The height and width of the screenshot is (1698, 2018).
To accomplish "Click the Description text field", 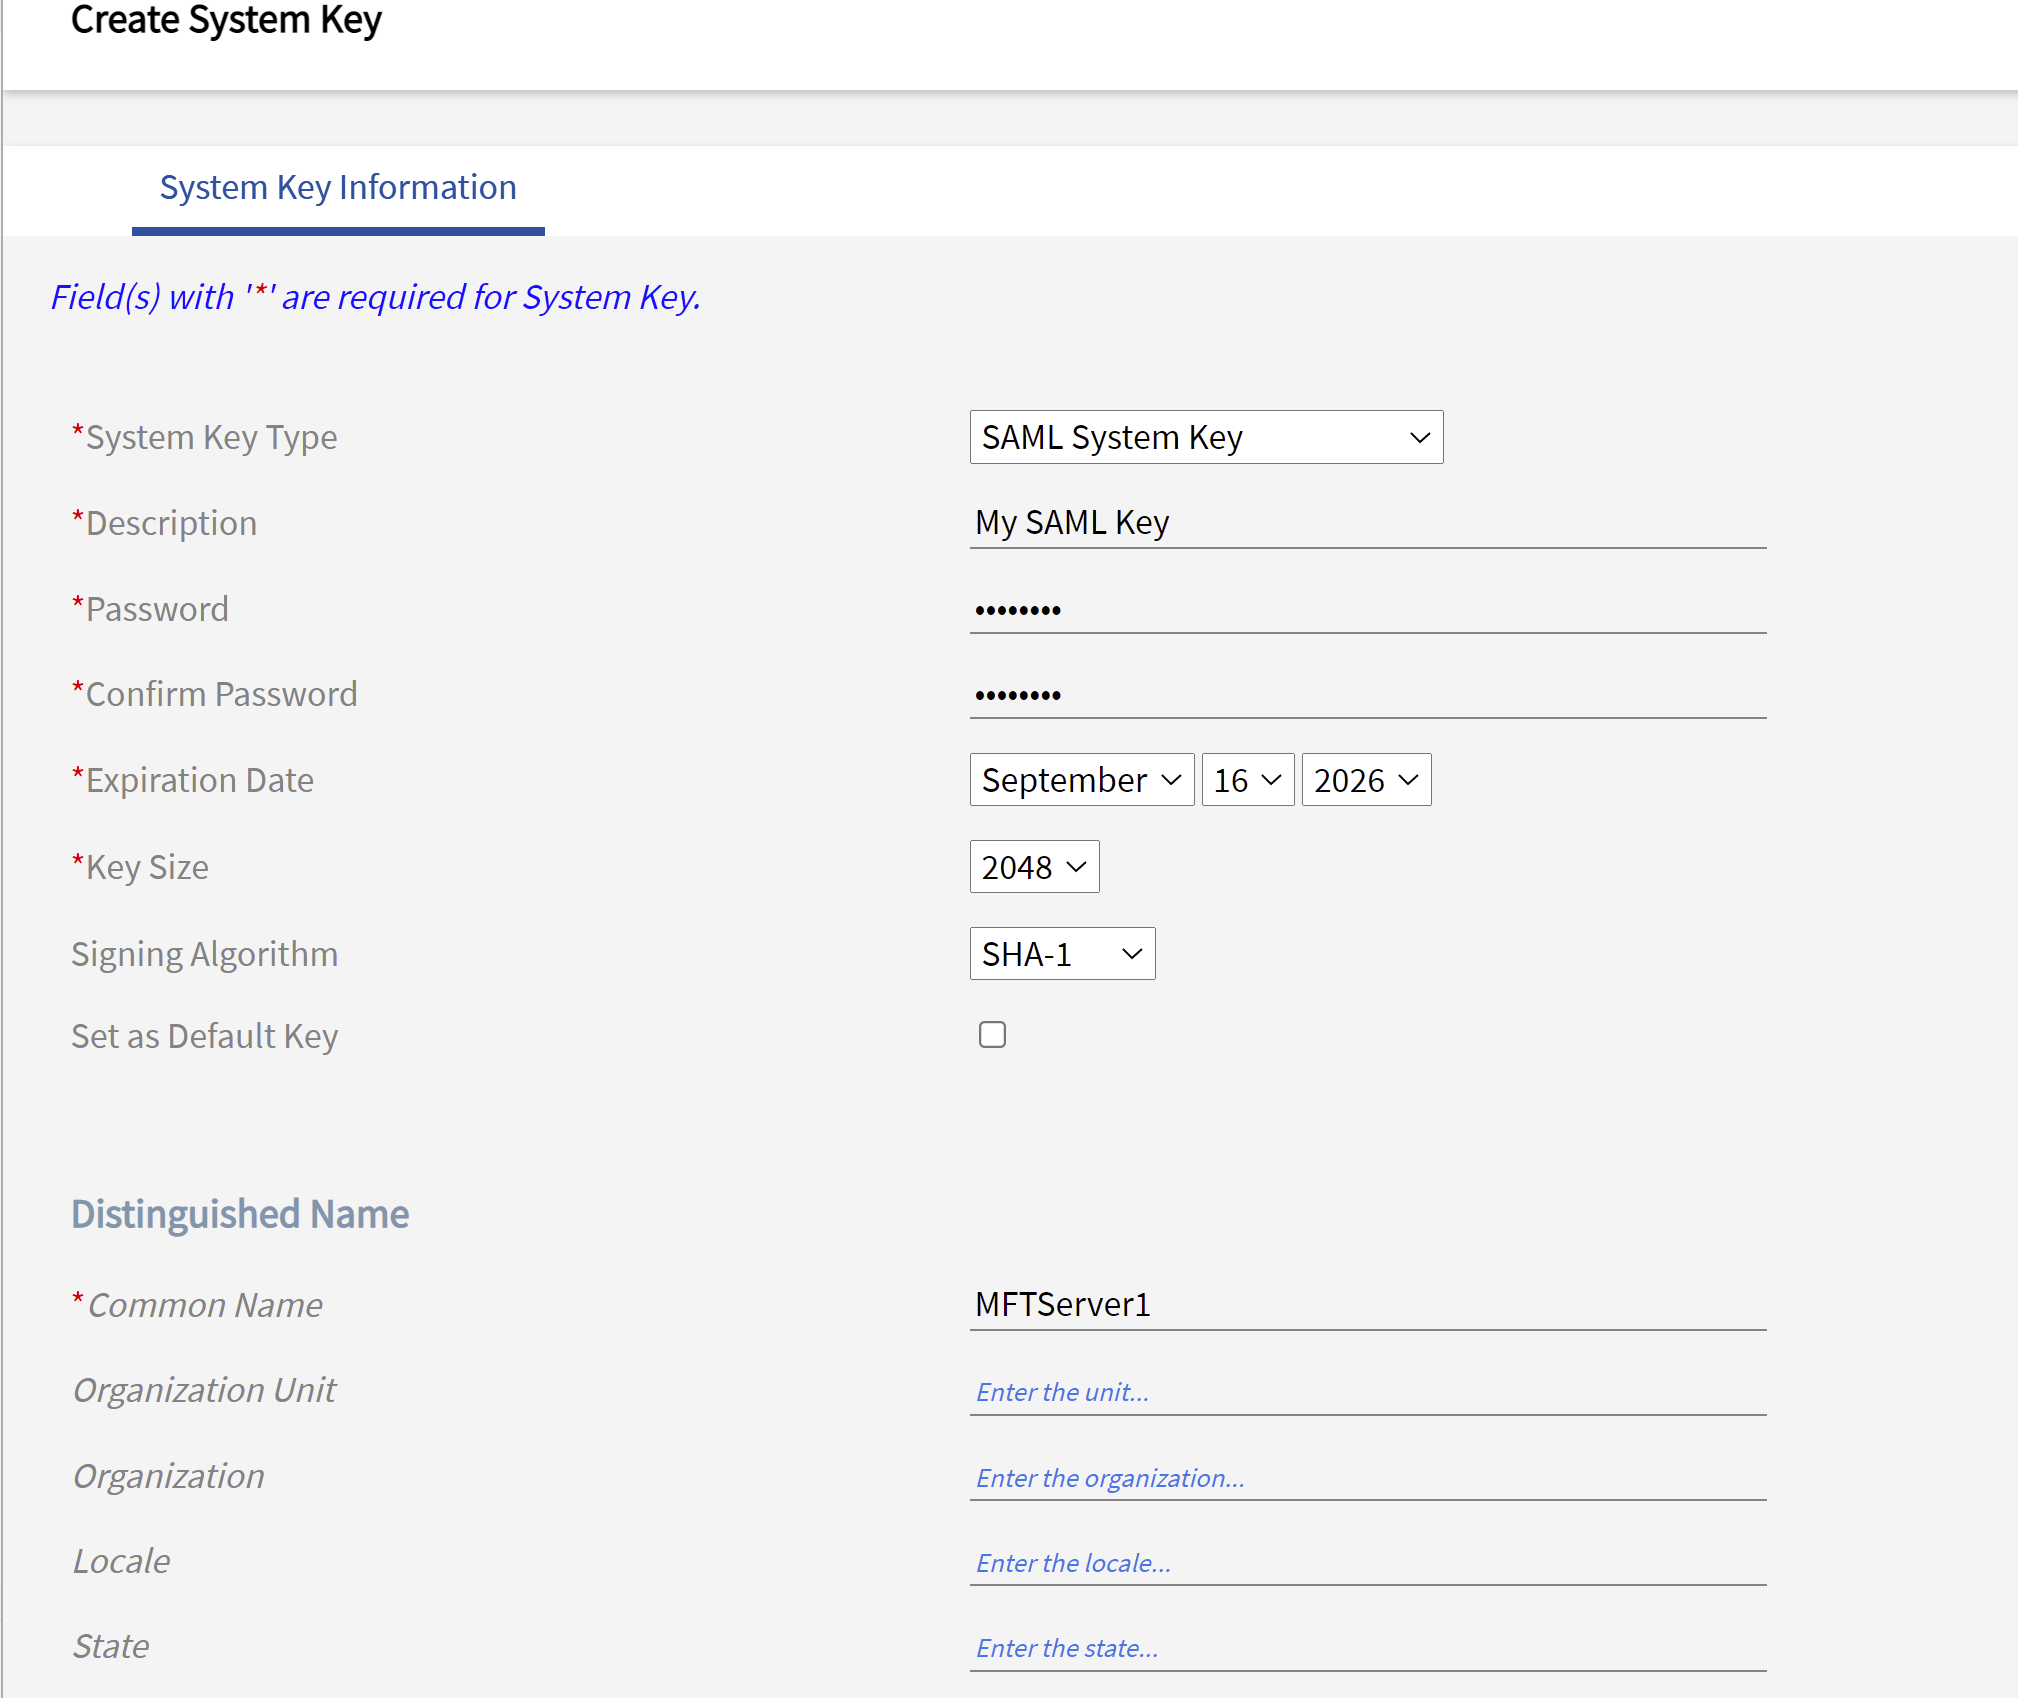I will (1366, 523).
